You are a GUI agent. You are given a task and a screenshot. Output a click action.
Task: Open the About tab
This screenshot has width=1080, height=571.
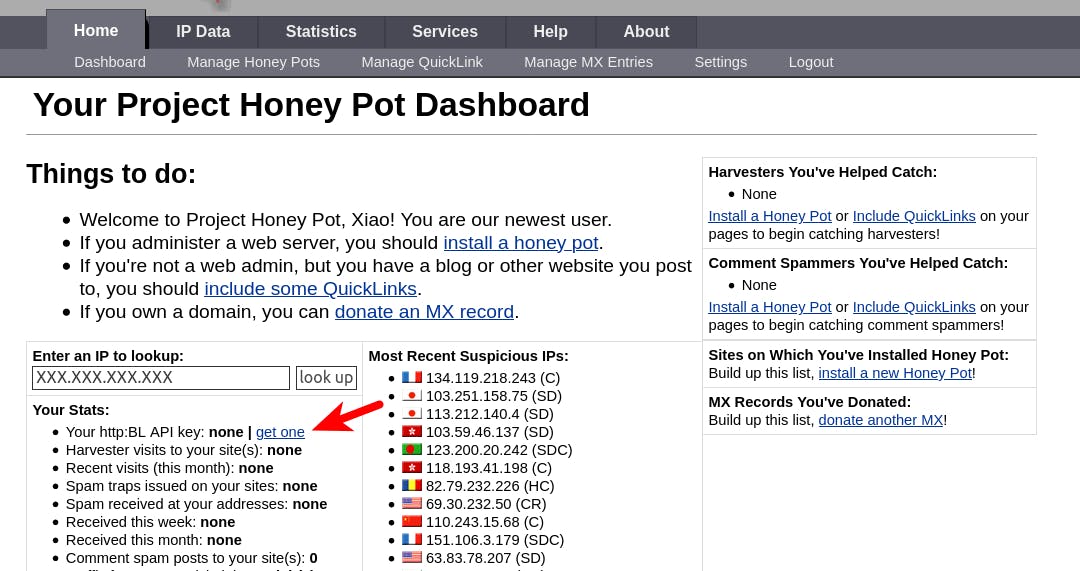pos(646,32)
